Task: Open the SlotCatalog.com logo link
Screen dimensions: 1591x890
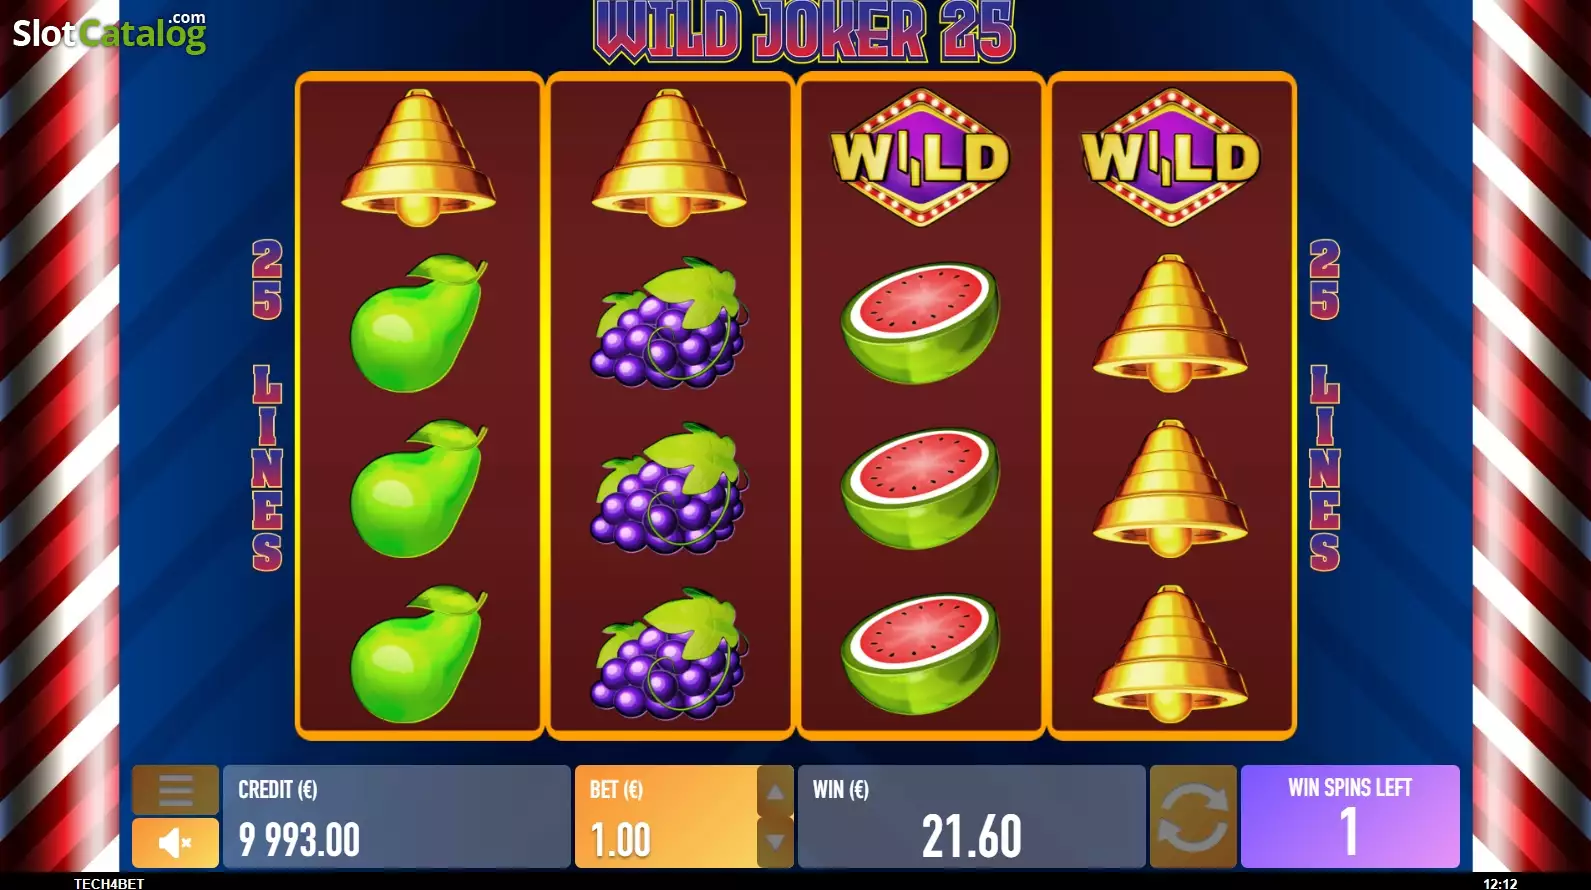Action: pyautogui.click(x=109, y=32)
